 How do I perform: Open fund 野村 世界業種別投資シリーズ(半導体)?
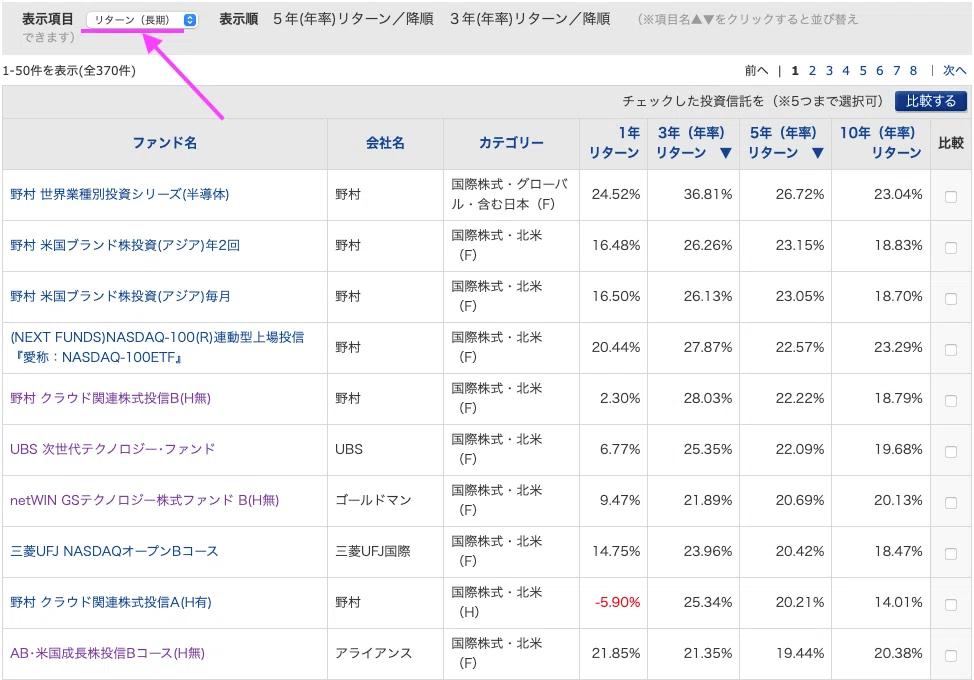tap(119, 194)
